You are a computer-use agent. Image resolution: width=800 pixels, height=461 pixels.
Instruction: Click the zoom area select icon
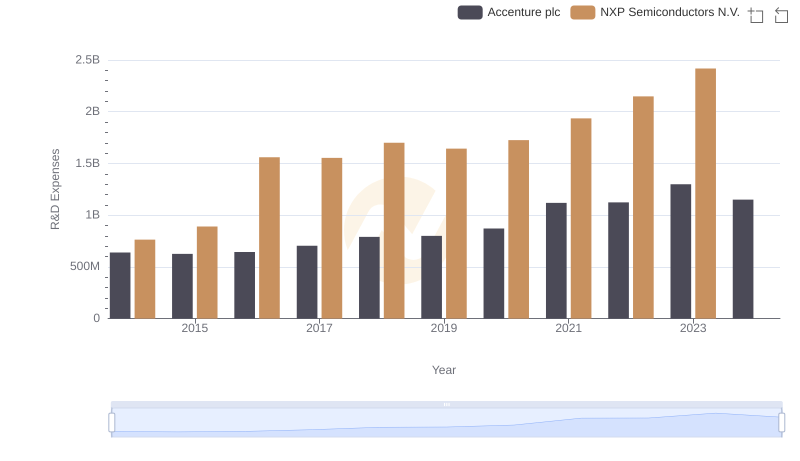pos(756,15)
